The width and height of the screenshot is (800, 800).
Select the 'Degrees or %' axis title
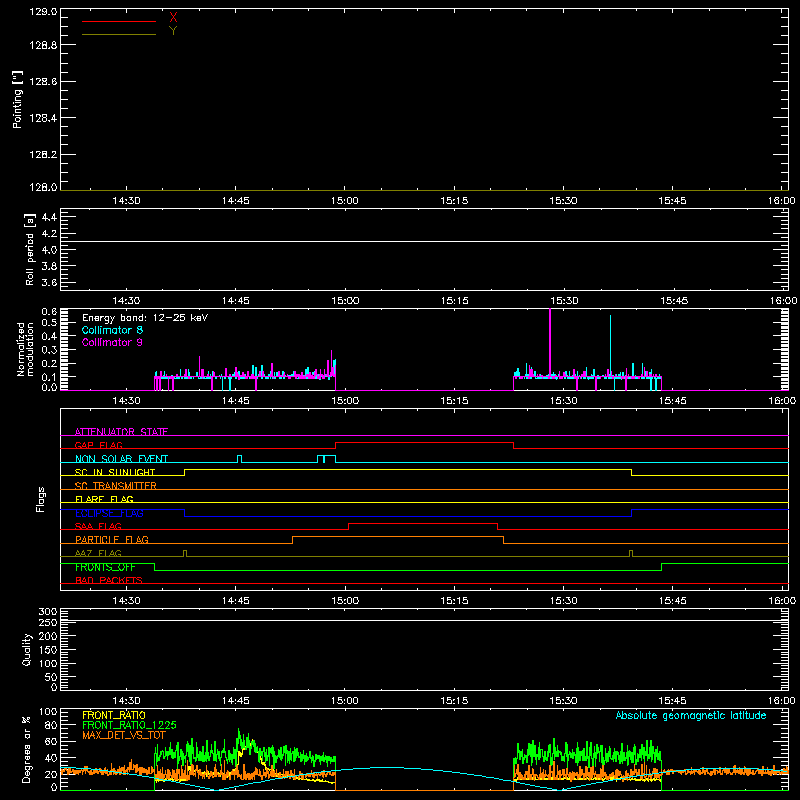27,749
